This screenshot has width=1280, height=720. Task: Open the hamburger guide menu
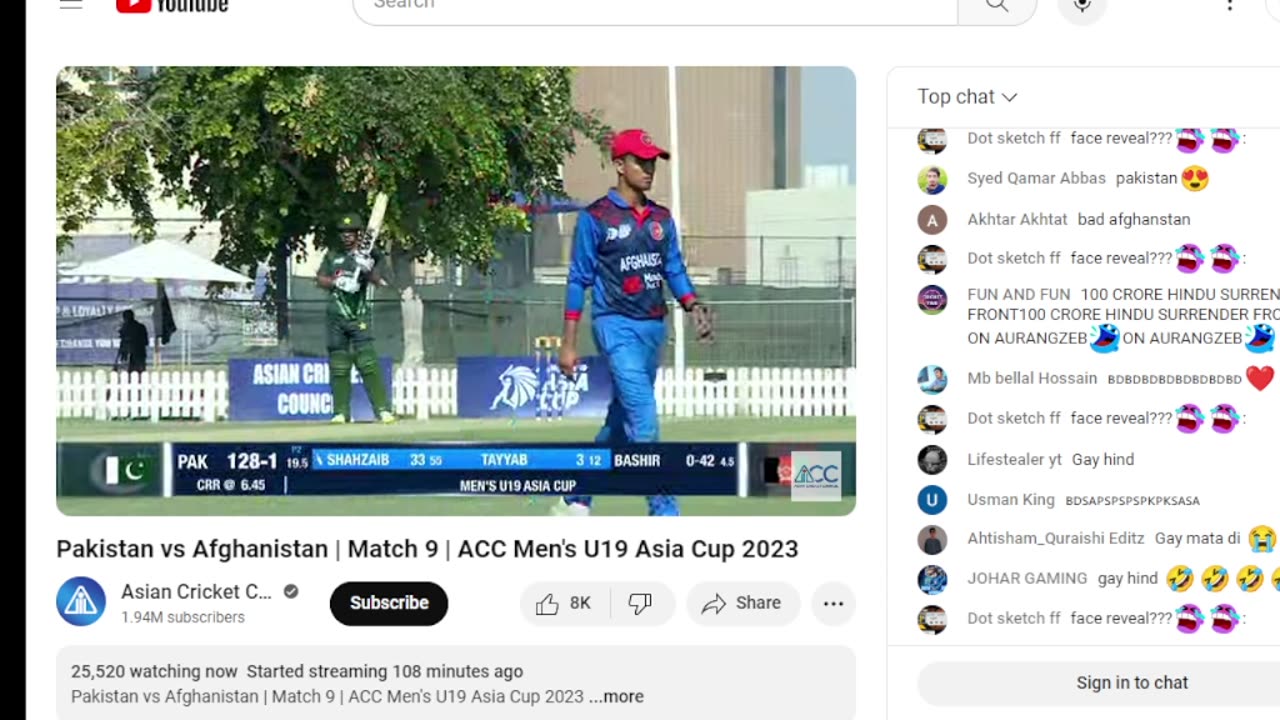pos(70,4)
